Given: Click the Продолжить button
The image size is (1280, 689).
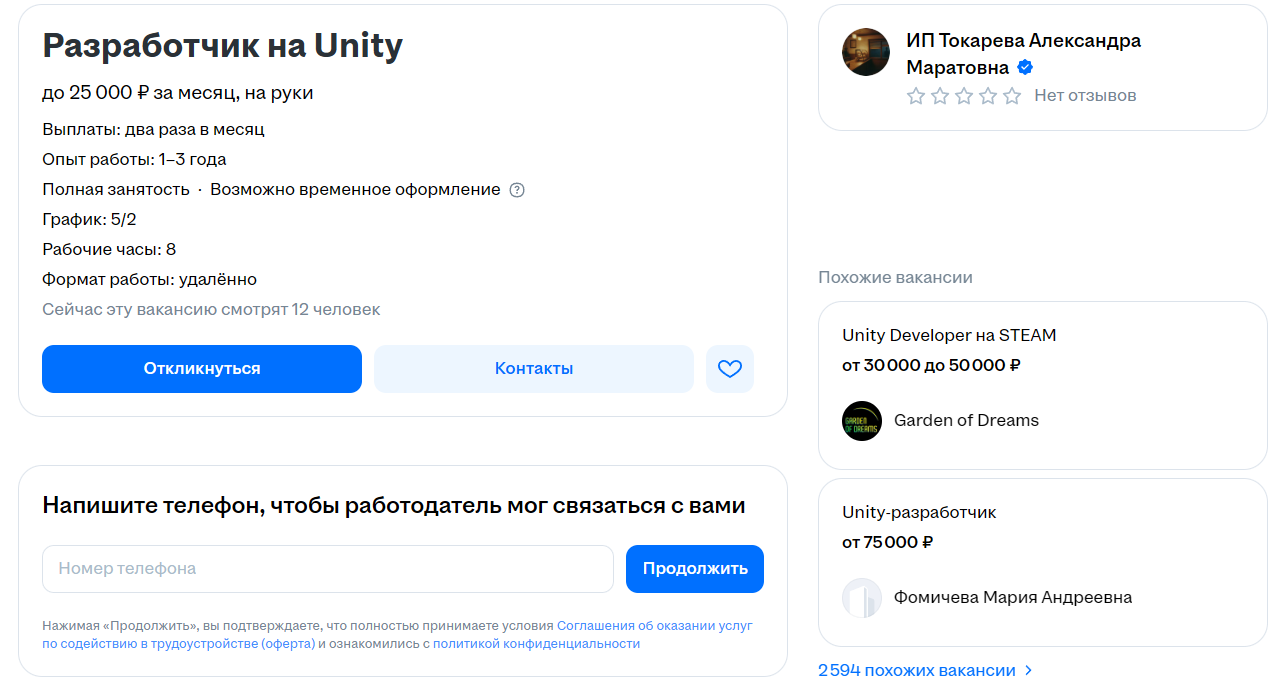Looking at the screenshot, I should coord(694,569).
